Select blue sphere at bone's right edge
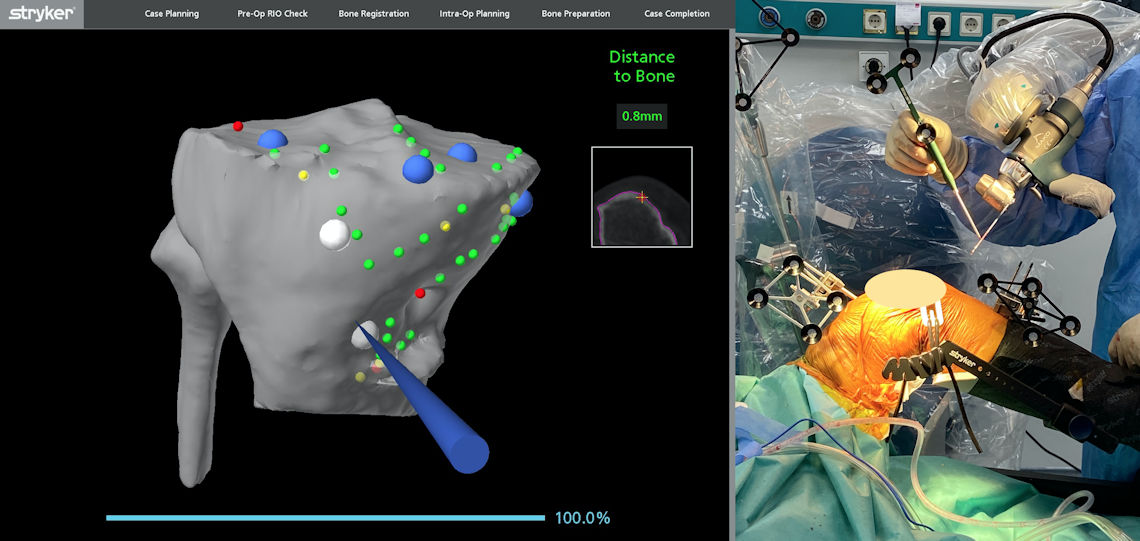Screen dimensions: 1140x541 click(x=521, y=203)
